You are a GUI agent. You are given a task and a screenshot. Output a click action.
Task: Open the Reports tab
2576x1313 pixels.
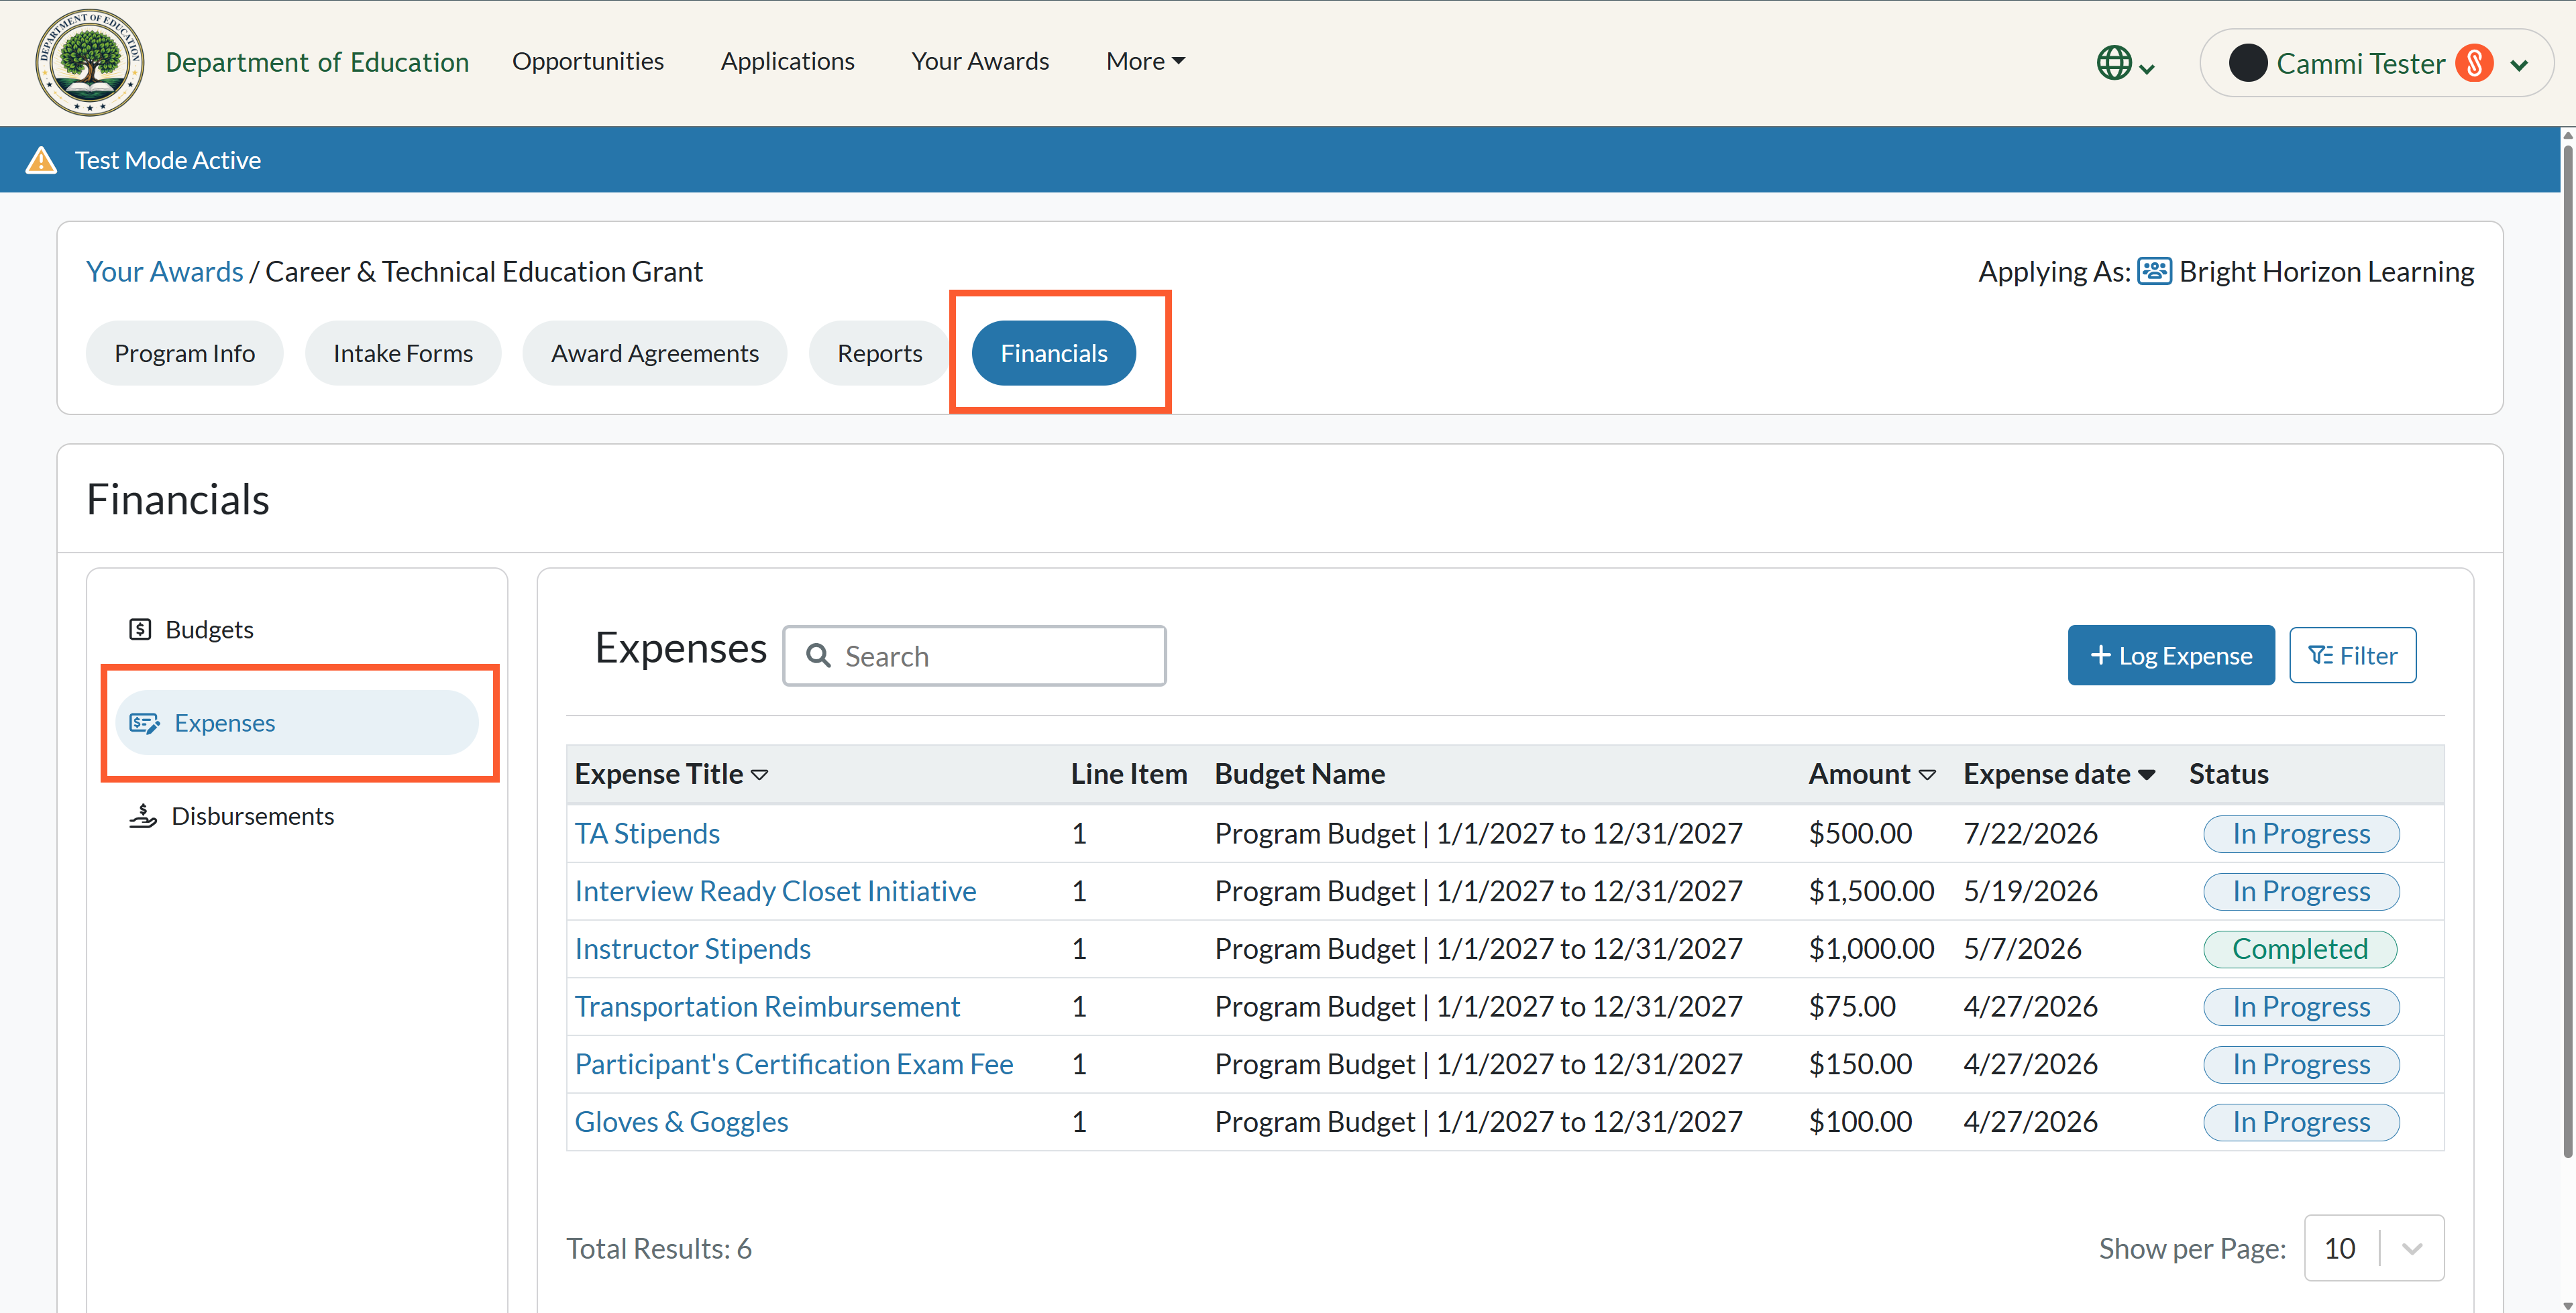(879, 353)
